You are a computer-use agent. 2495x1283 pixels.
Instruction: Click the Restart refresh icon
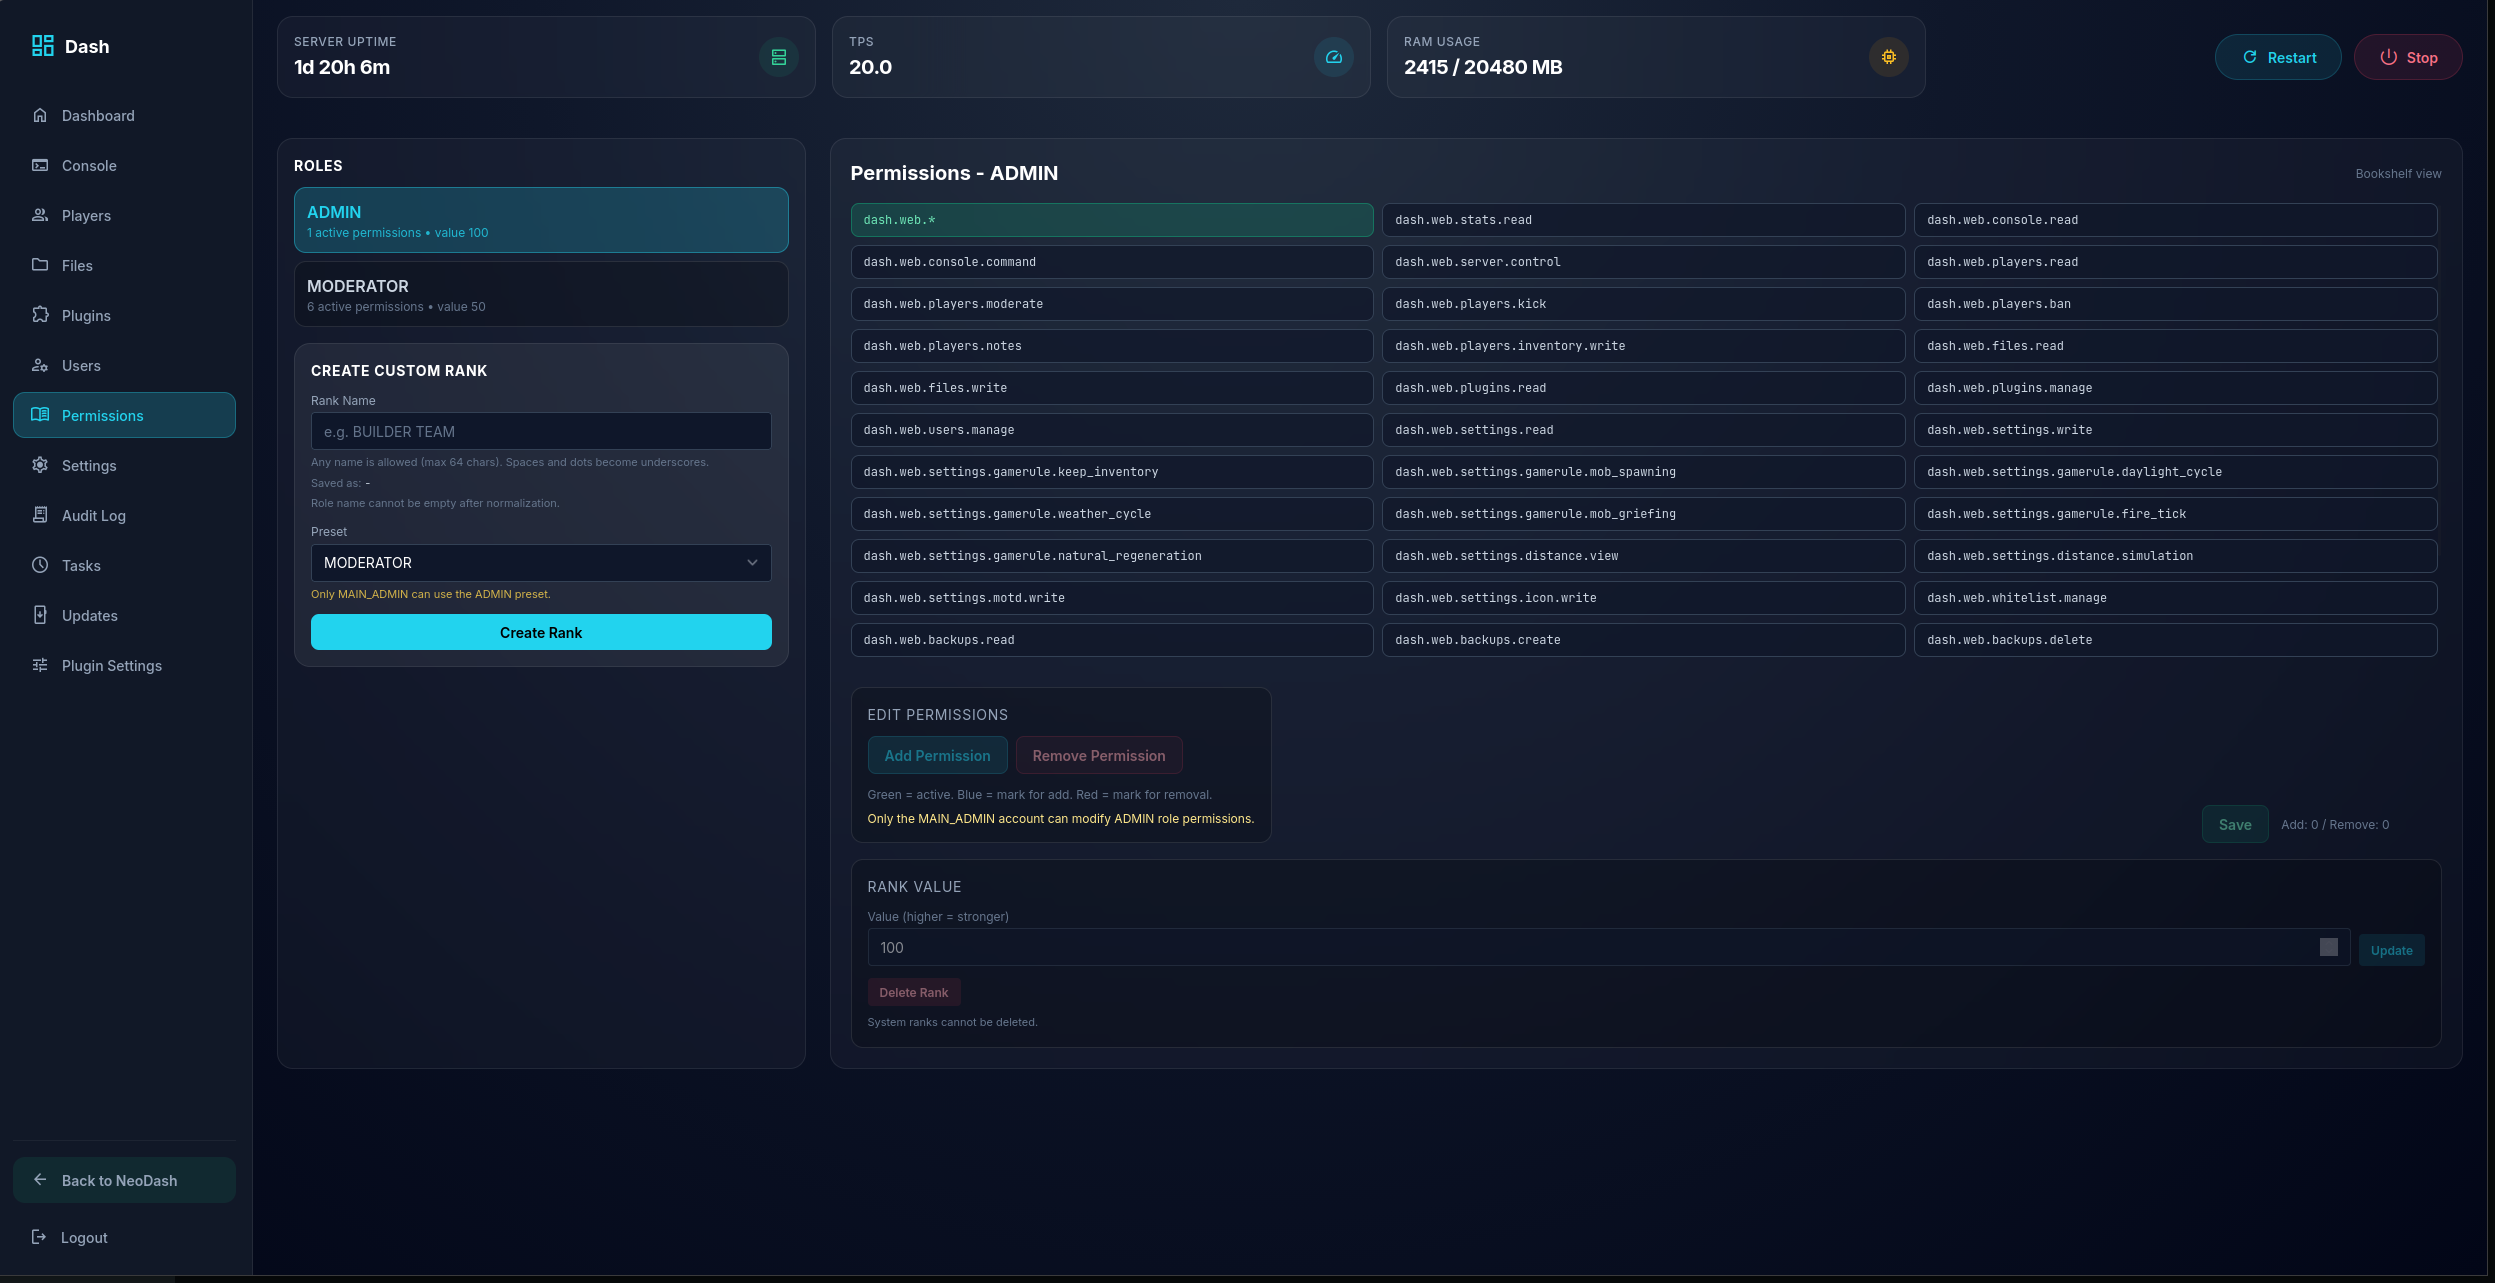point(2250,57)
